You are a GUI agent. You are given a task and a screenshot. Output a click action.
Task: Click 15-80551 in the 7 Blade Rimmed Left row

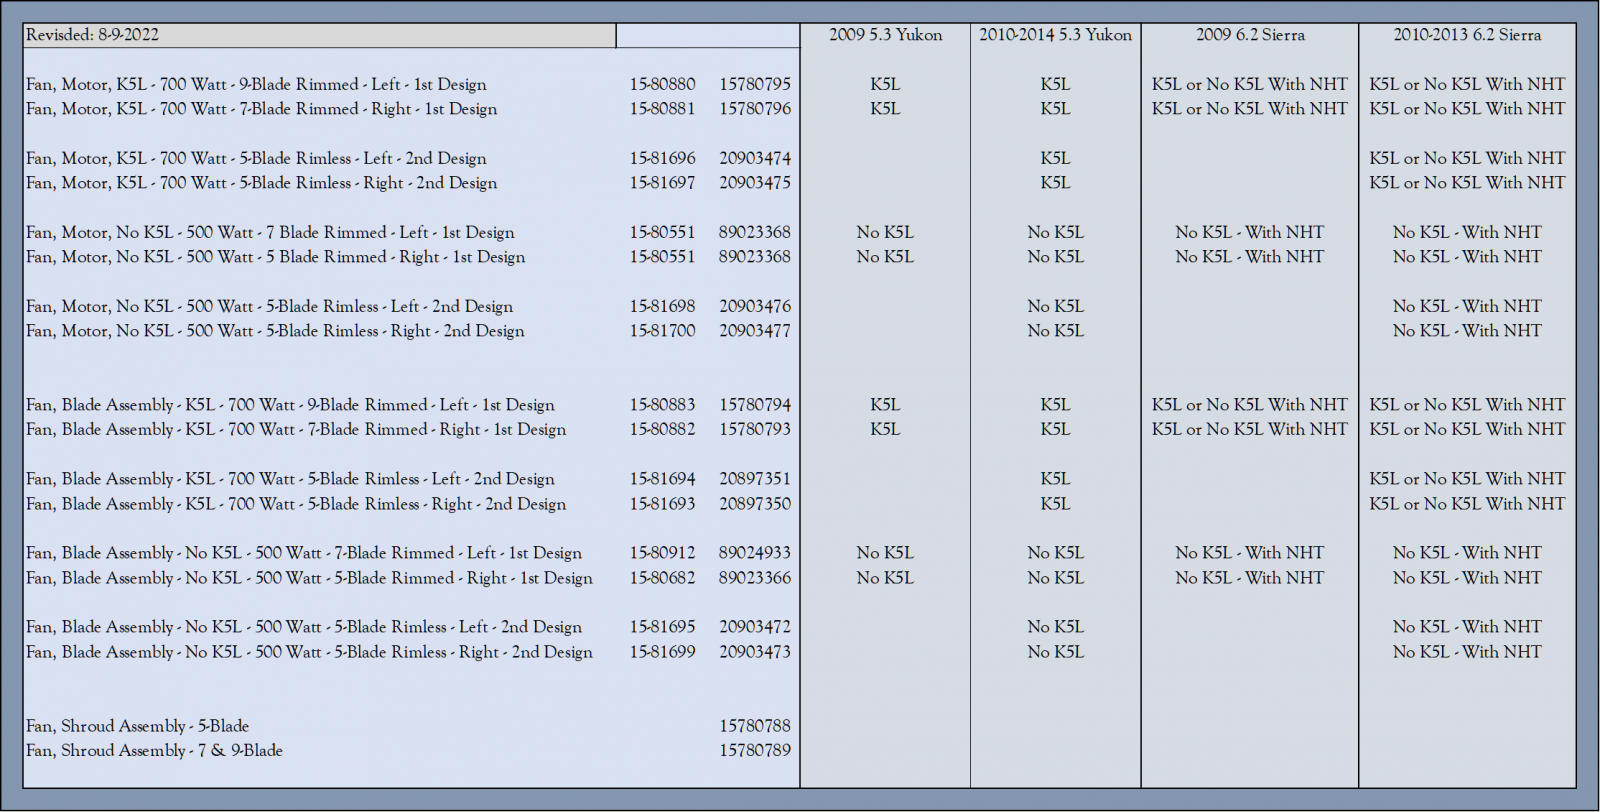pos(662,233)
